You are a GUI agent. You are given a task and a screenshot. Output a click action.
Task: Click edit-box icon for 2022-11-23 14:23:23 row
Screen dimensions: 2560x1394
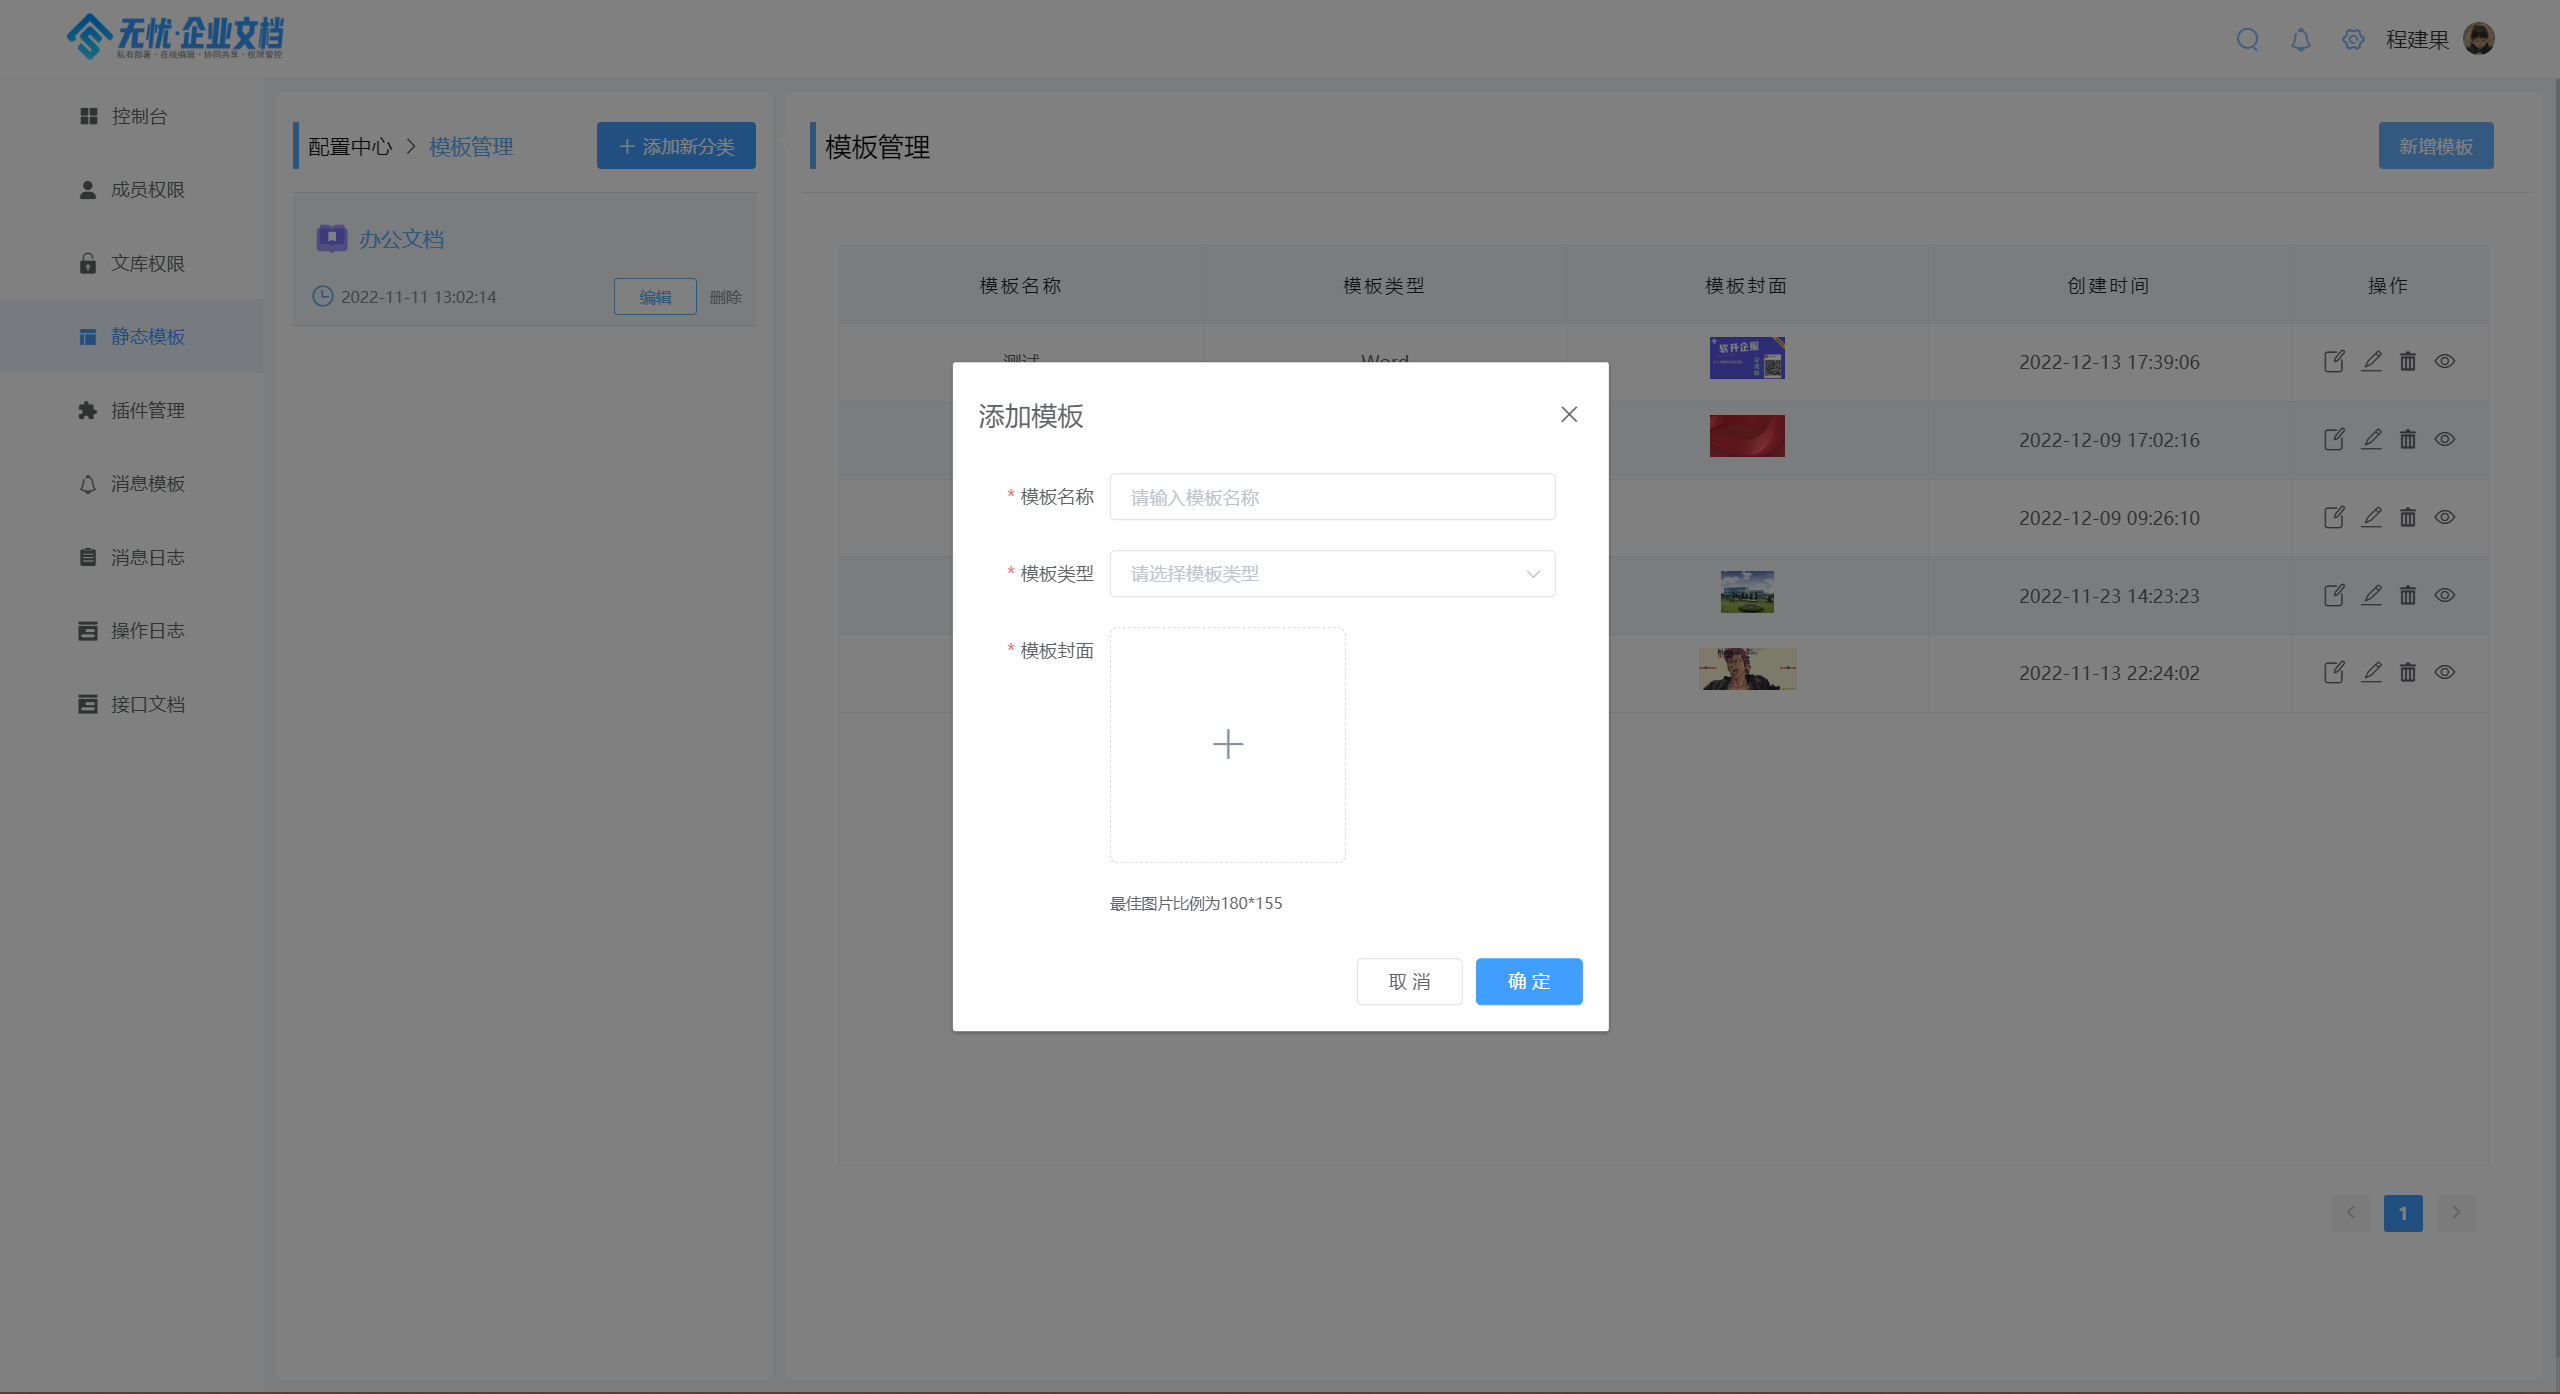(2333, 595)
